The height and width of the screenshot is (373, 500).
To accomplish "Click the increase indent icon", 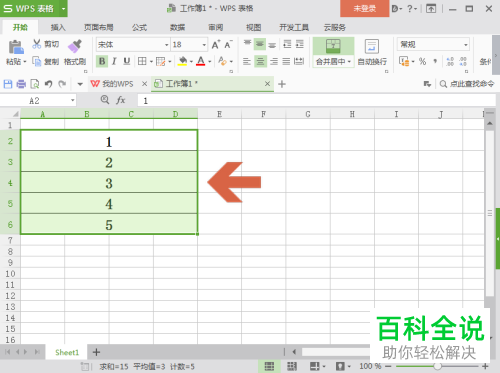I will coord(300,44).
